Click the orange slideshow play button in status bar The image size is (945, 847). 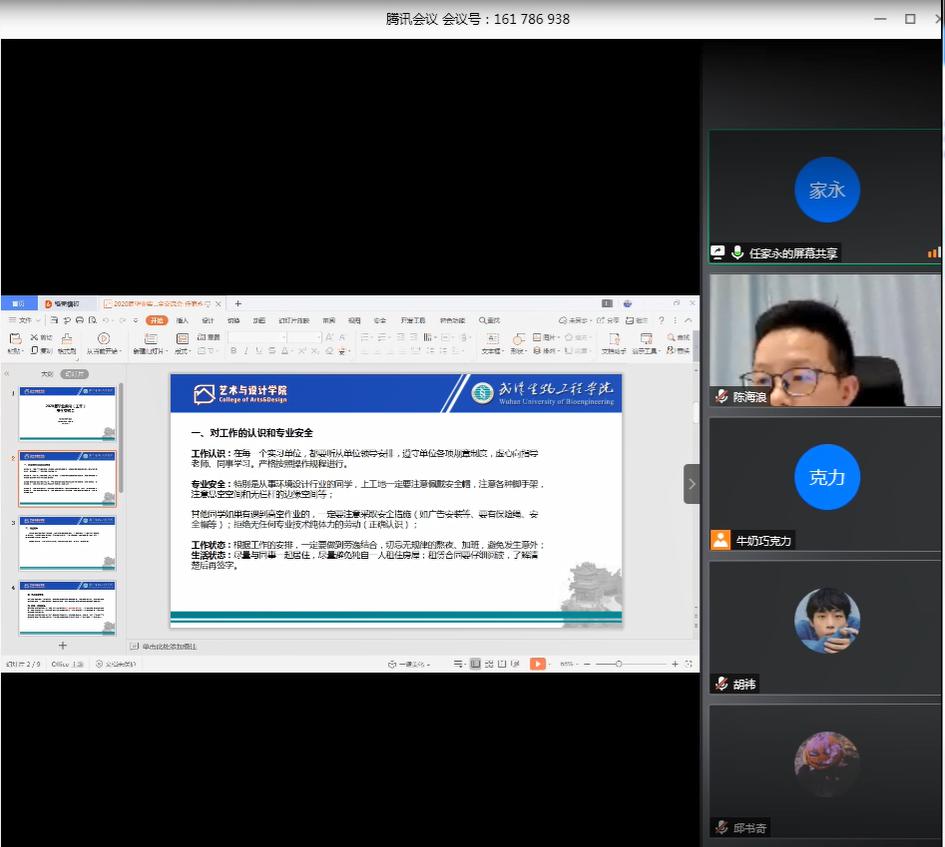[537, 664]
